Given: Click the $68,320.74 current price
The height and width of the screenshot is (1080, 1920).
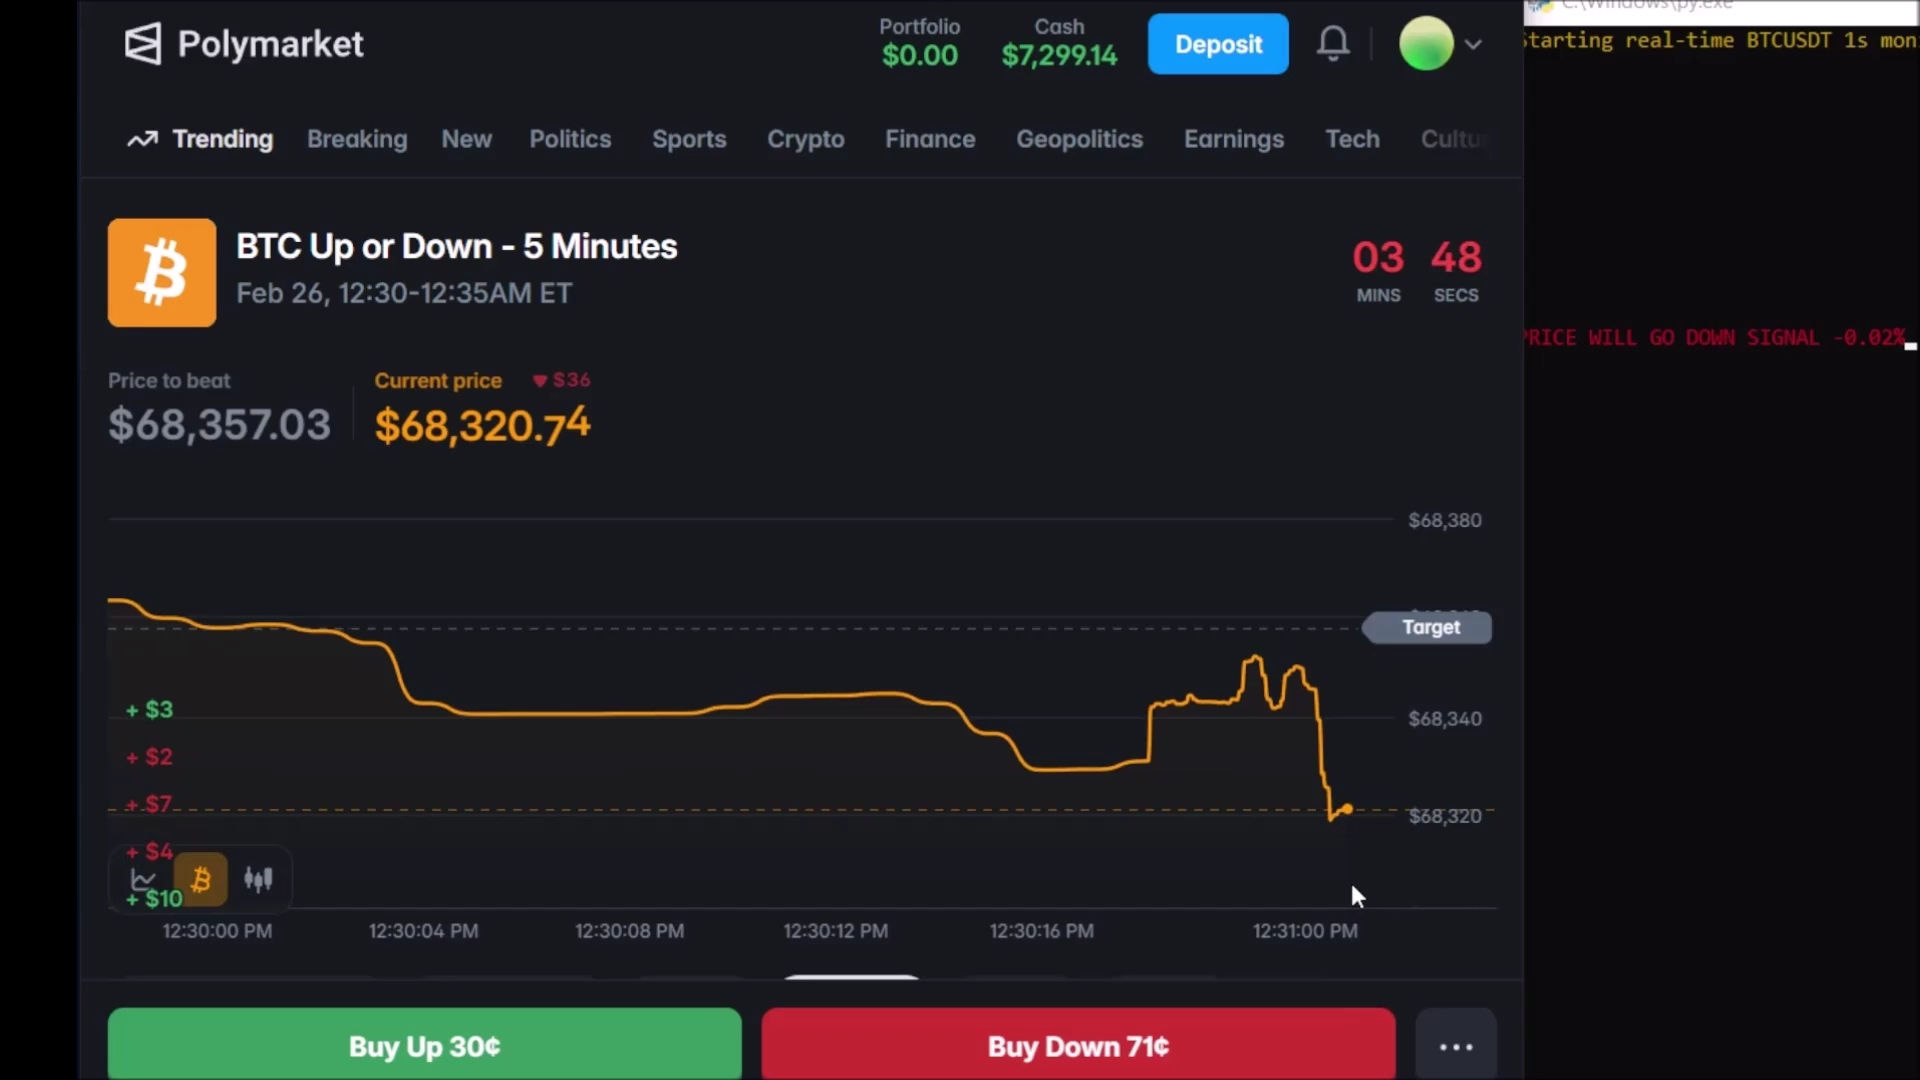Looking at the screenshot, I should (x=482, y=426).
